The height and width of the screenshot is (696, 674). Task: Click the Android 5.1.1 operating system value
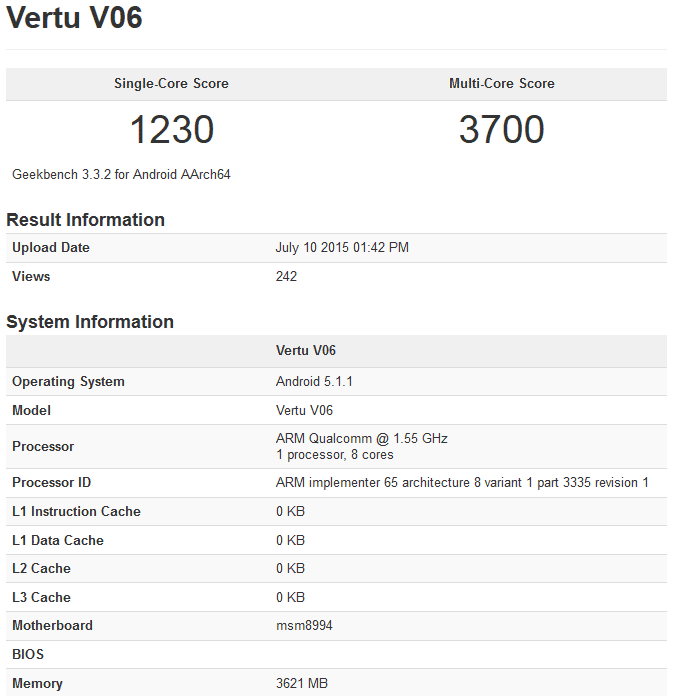click(314, 382)
